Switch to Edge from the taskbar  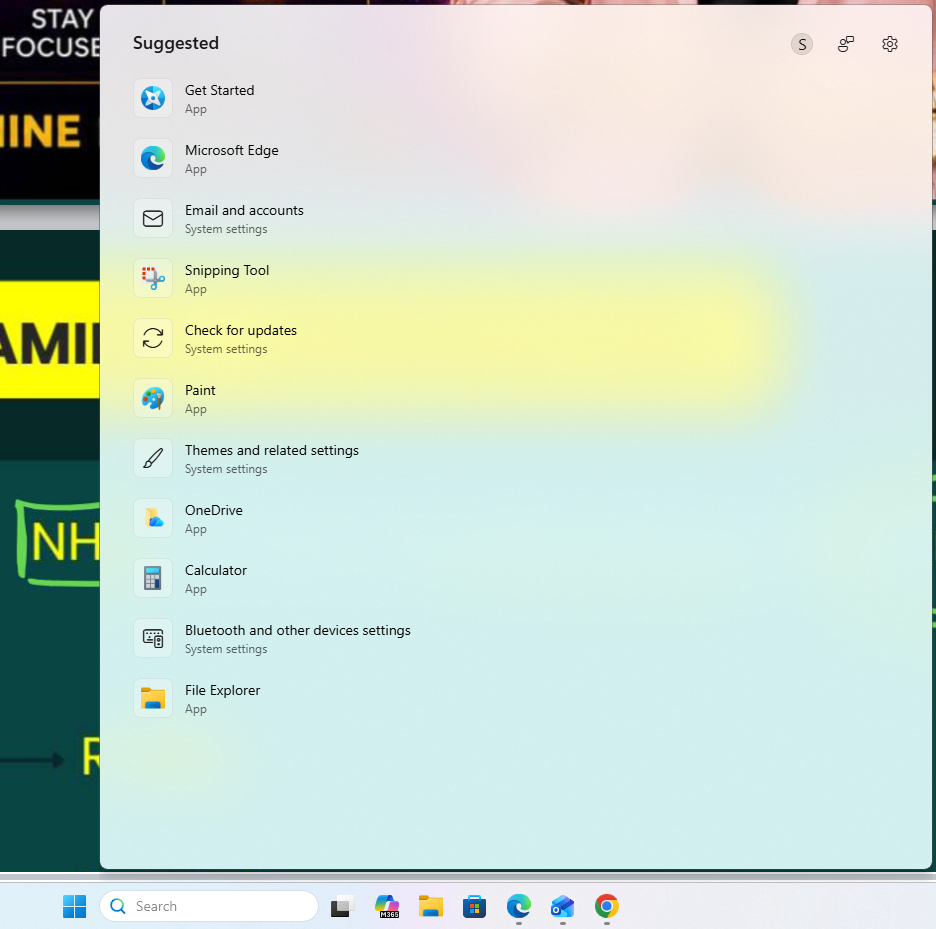point(519,906)
